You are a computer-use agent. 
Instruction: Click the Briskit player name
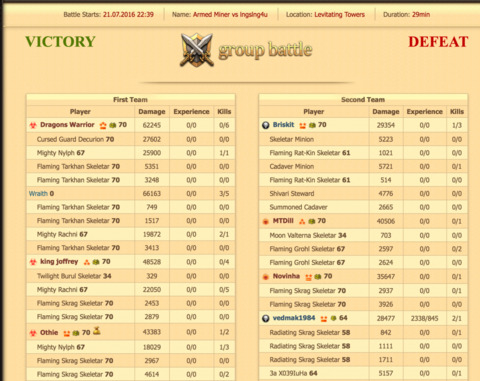point(283,125)
